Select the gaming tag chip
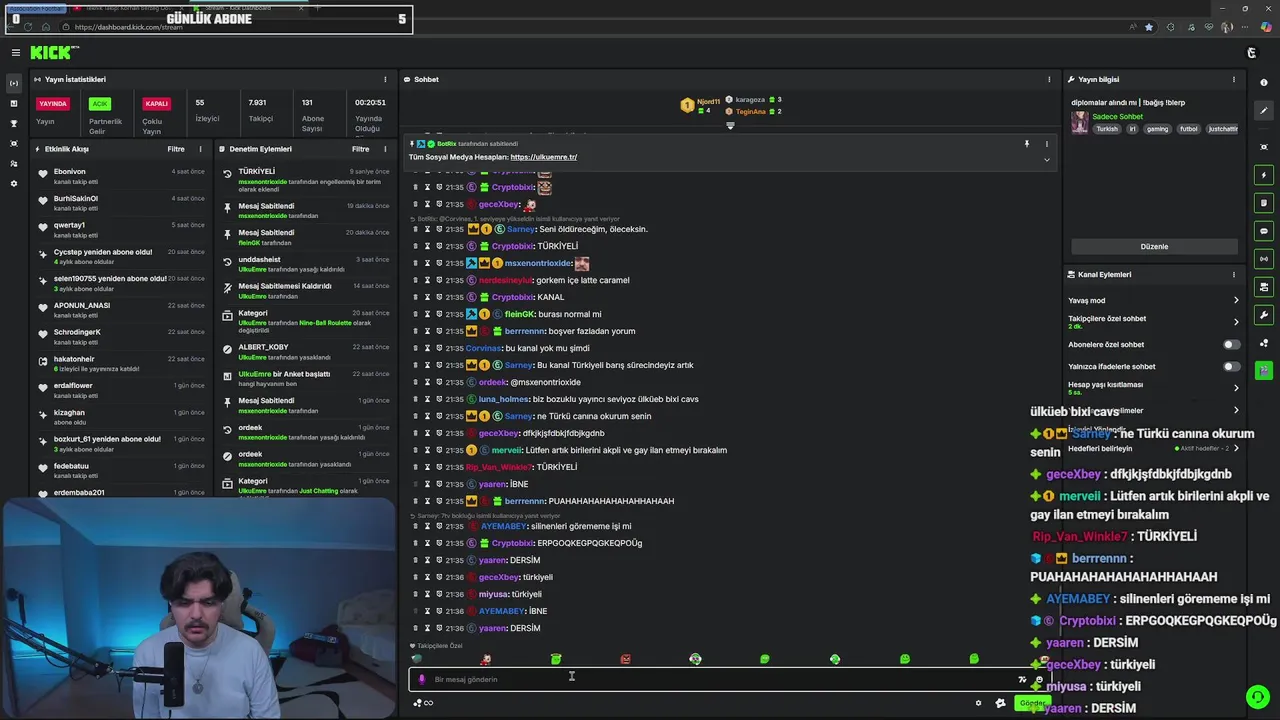The width and height of the screenshot is (1280, 720). tap(1157, 129)
